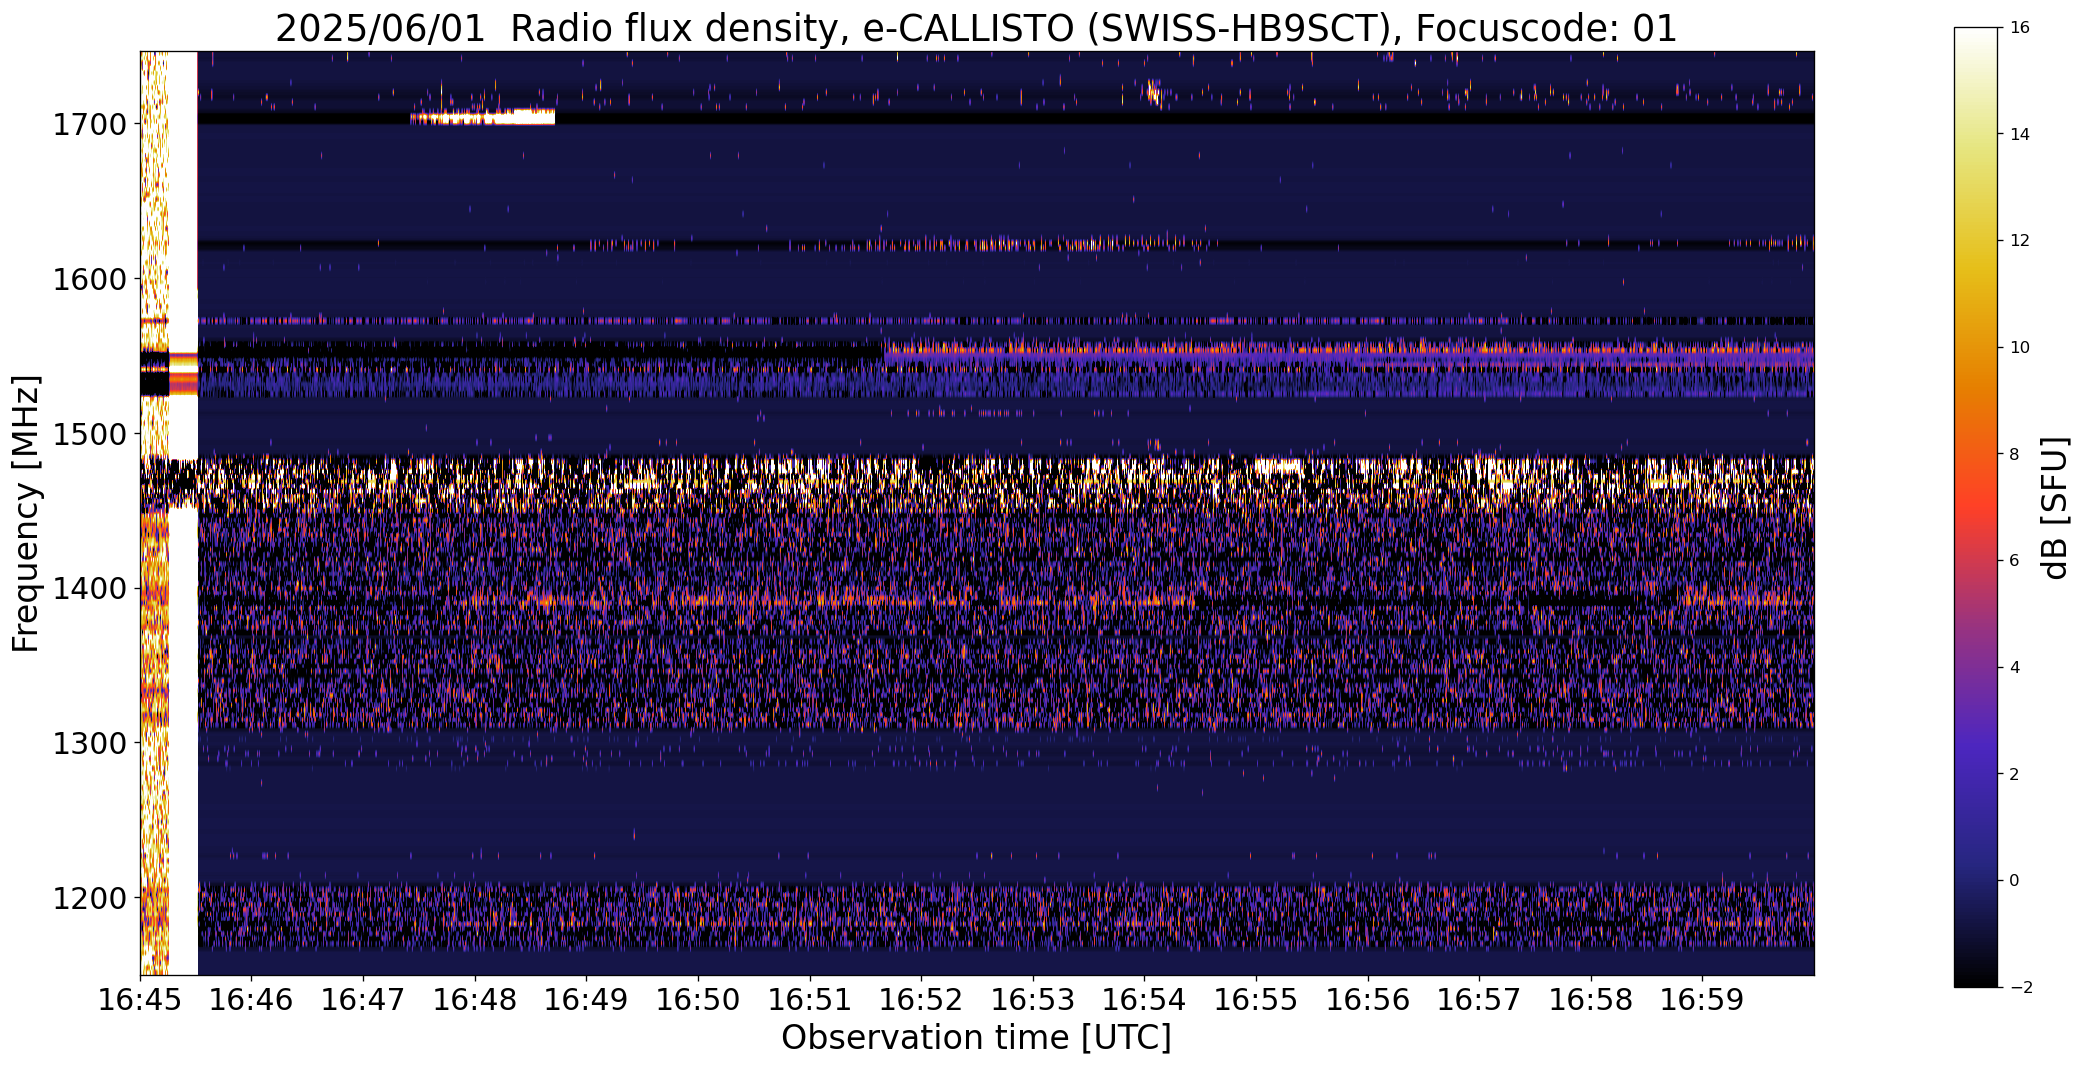Viewport: 2085px width, 1067px height.
Task: Click the 16:50 time tick label
Action: point(698,1000)
